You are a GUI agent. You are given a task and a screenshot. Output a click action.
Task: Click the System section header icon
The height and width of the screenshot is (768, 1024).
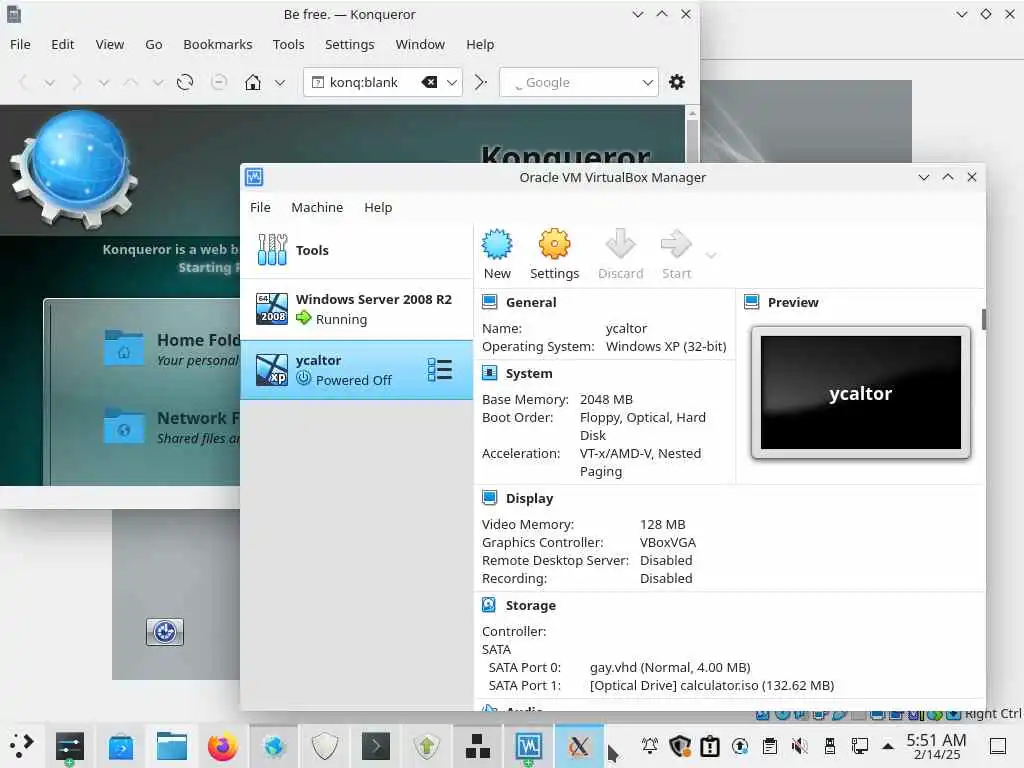[x=489, y=373]
